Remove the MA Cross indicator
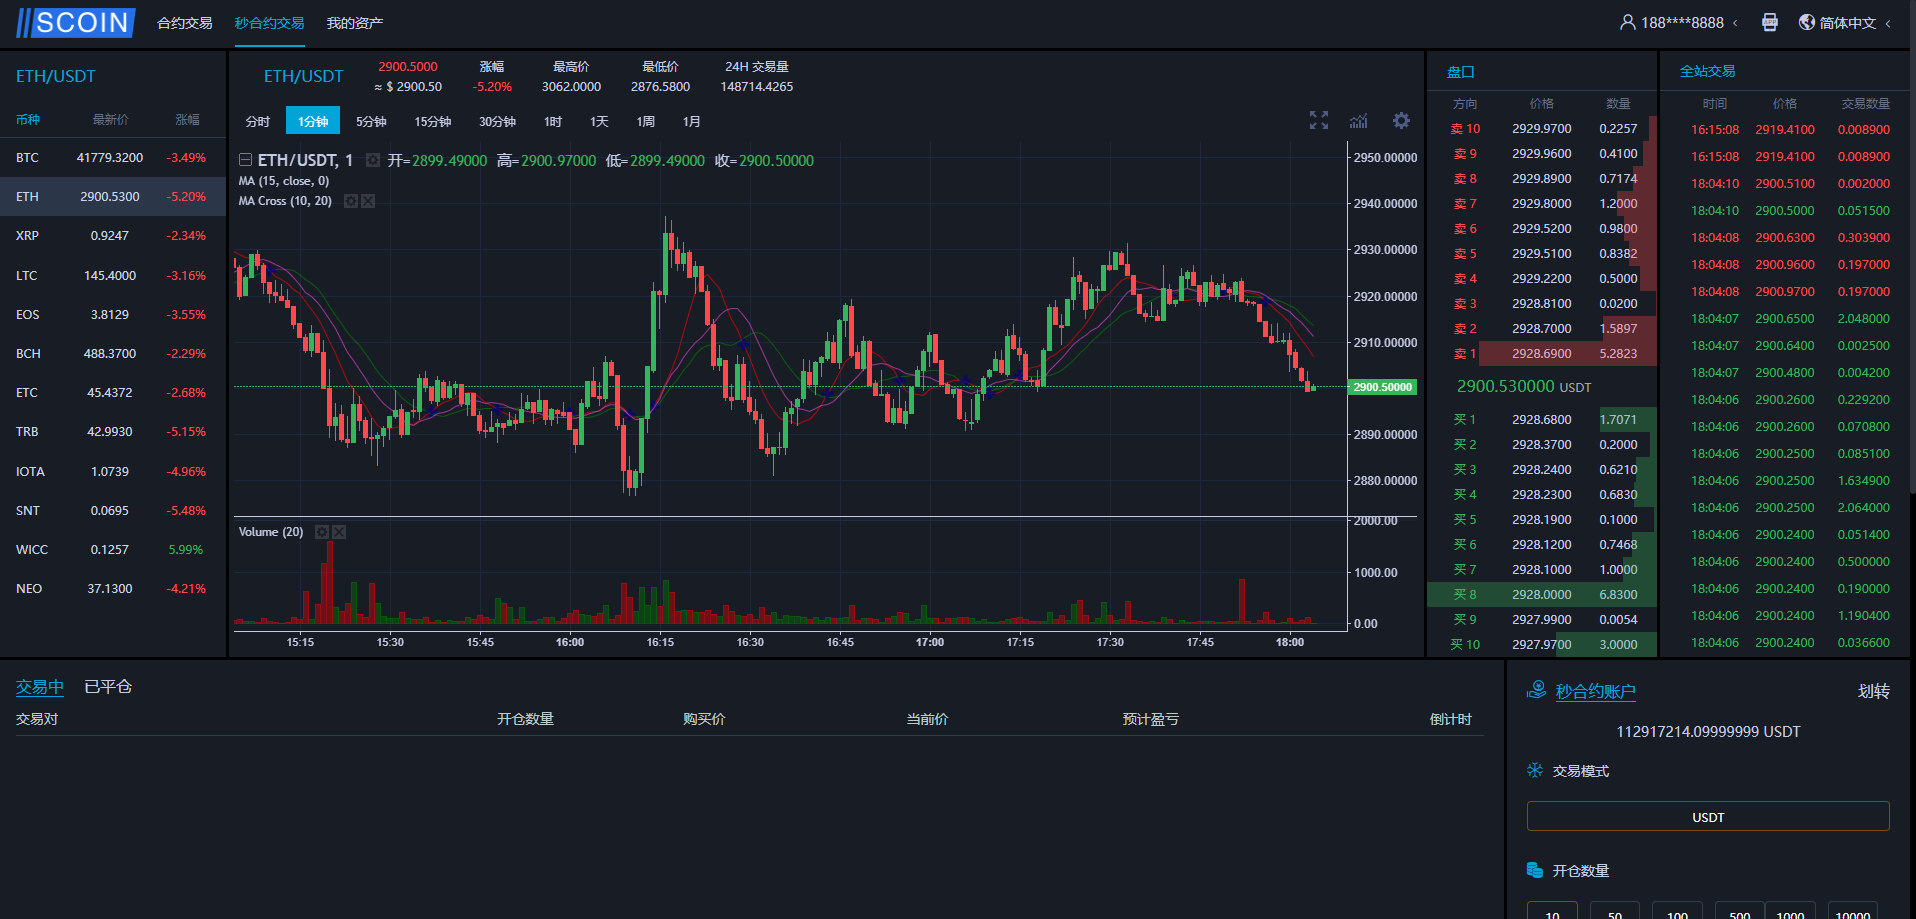Image resolution: width=1916 pixels, height=919 pixels. [368, 201]
